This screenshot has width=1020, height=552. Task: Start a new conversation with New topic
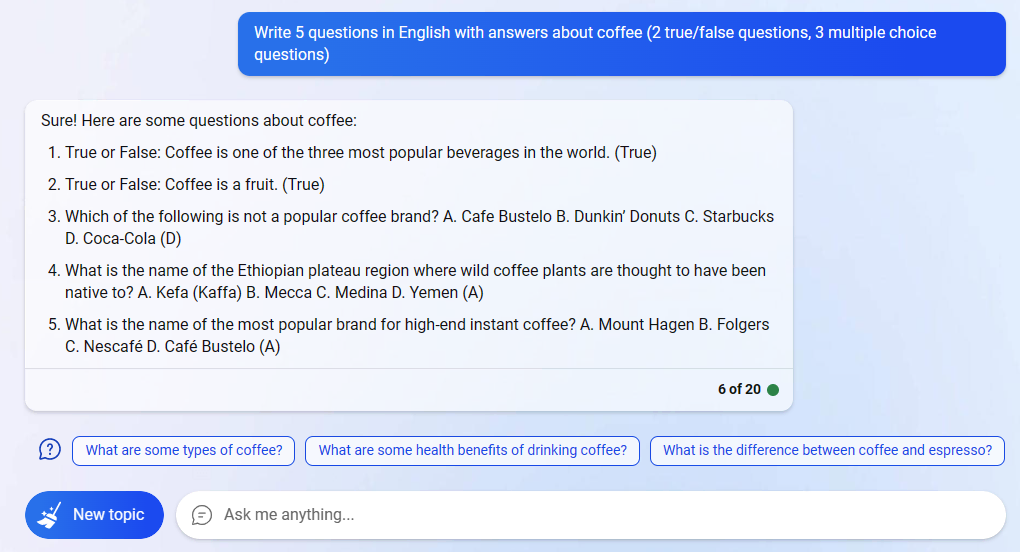(x=94, y=515)
